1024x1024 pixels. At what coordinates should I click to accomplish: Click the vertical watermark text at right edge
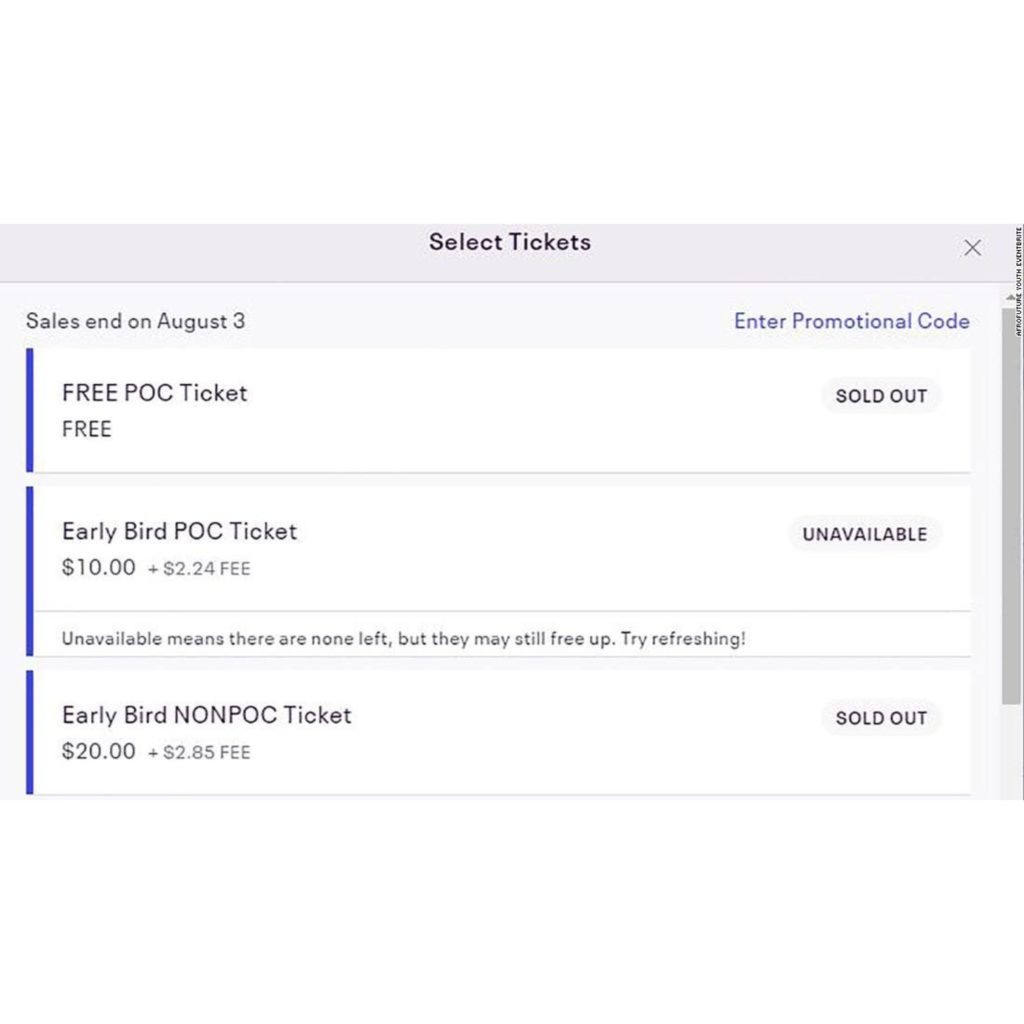coord(1019,282)
